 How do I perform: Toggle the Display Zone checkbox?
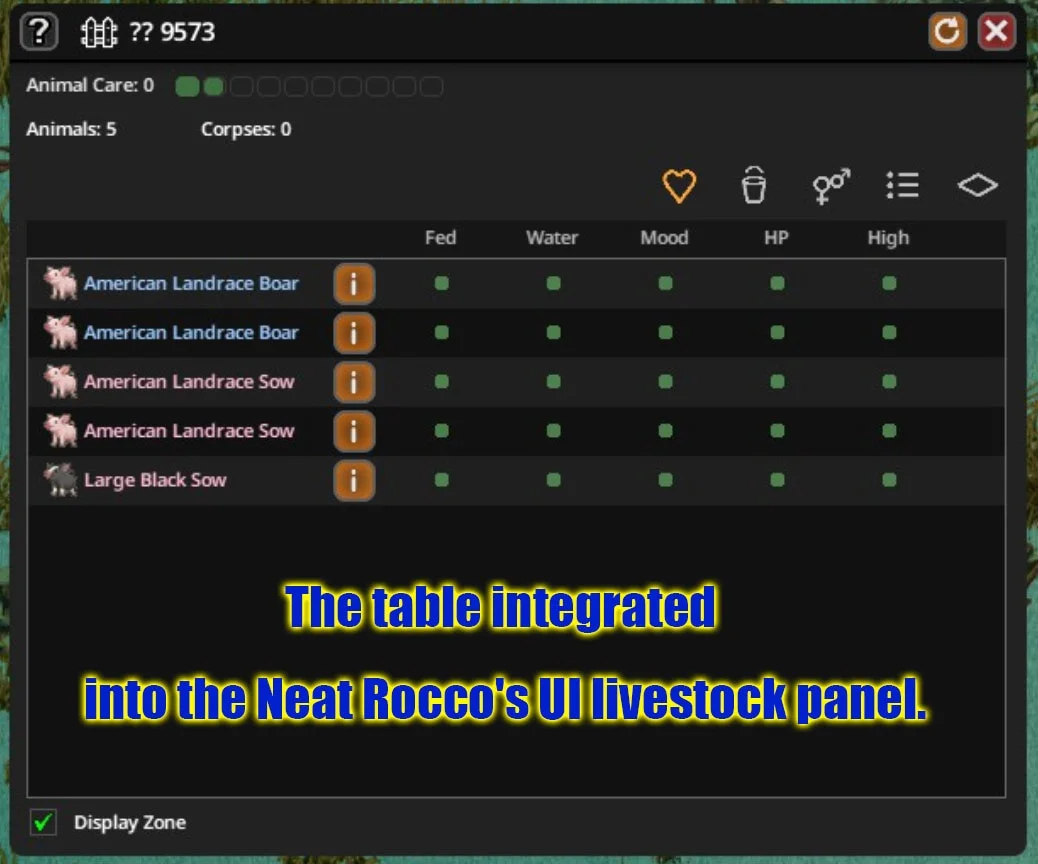click(44, 822)
